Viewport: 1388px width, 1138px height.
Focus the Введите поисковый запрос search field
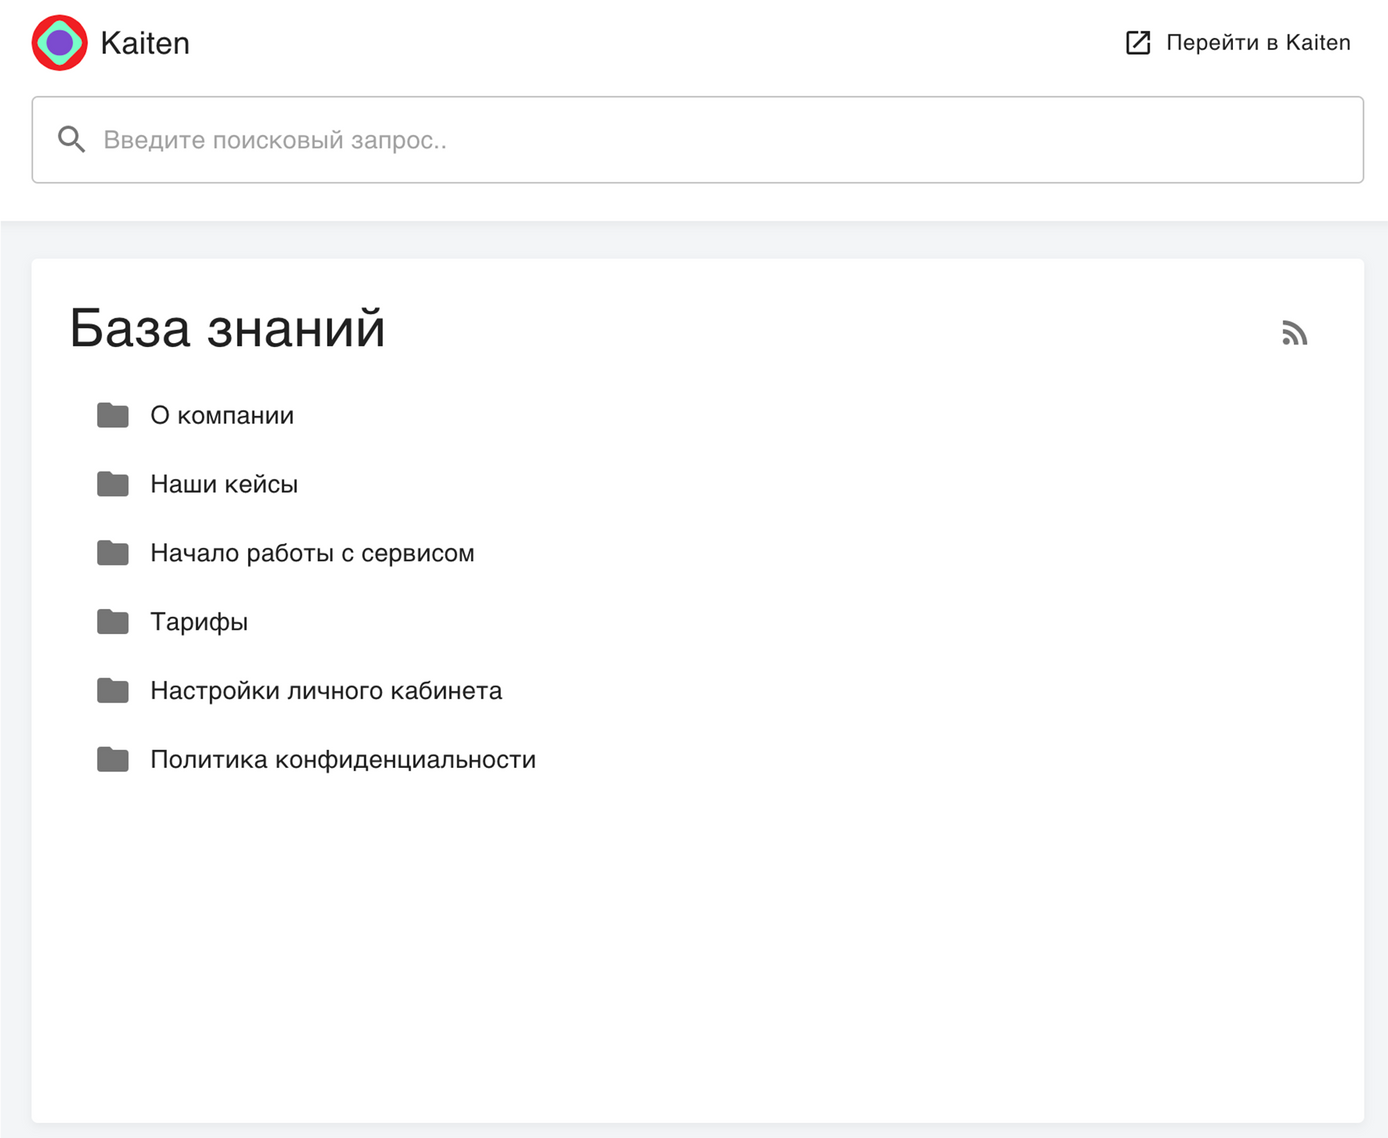[x=698, y=140]
